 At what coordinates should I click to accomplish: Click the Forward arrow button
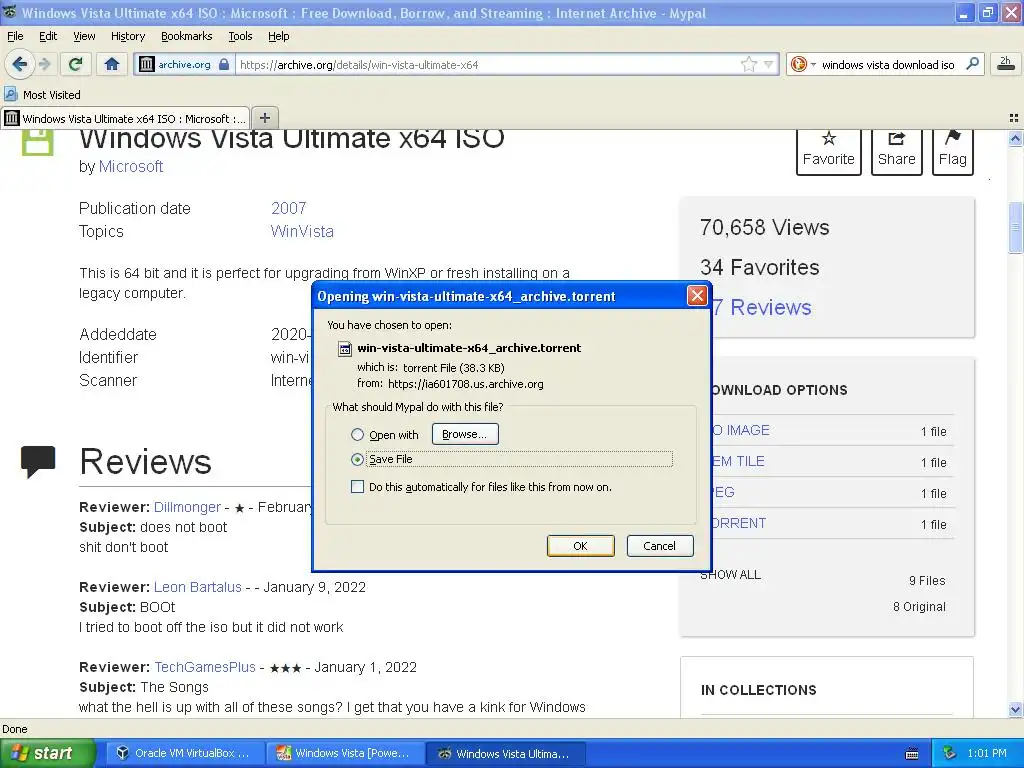tap(44, 64)
